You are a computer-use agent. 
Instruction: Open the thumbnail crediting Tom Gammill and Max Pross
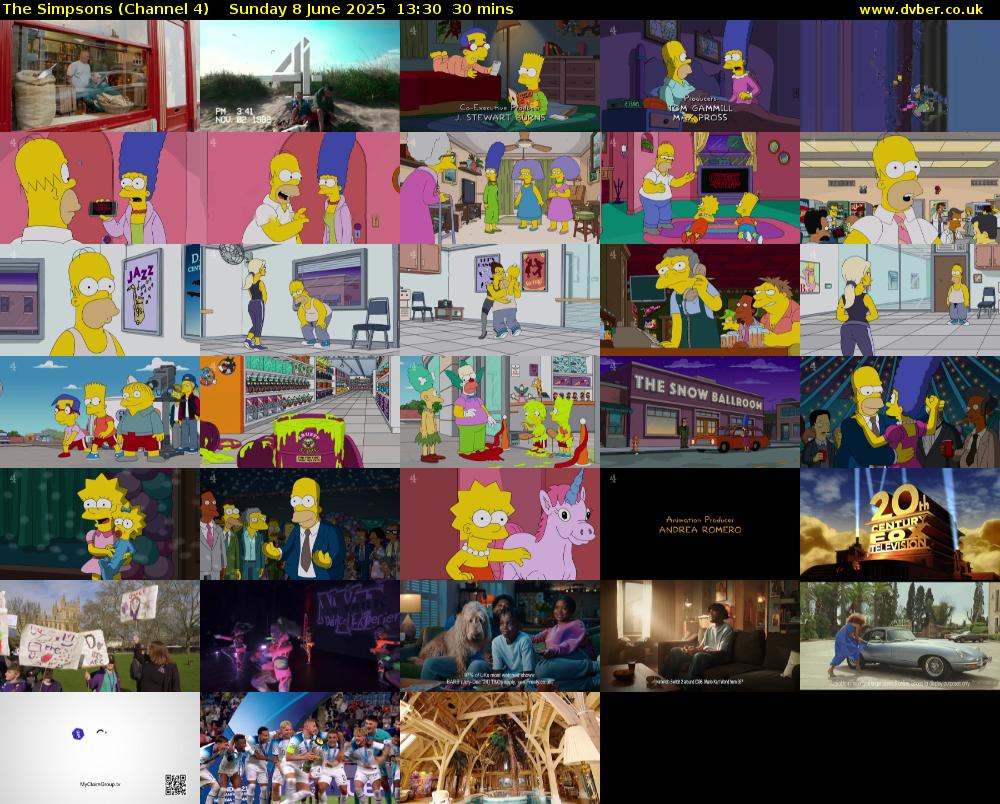pos(700,76)
